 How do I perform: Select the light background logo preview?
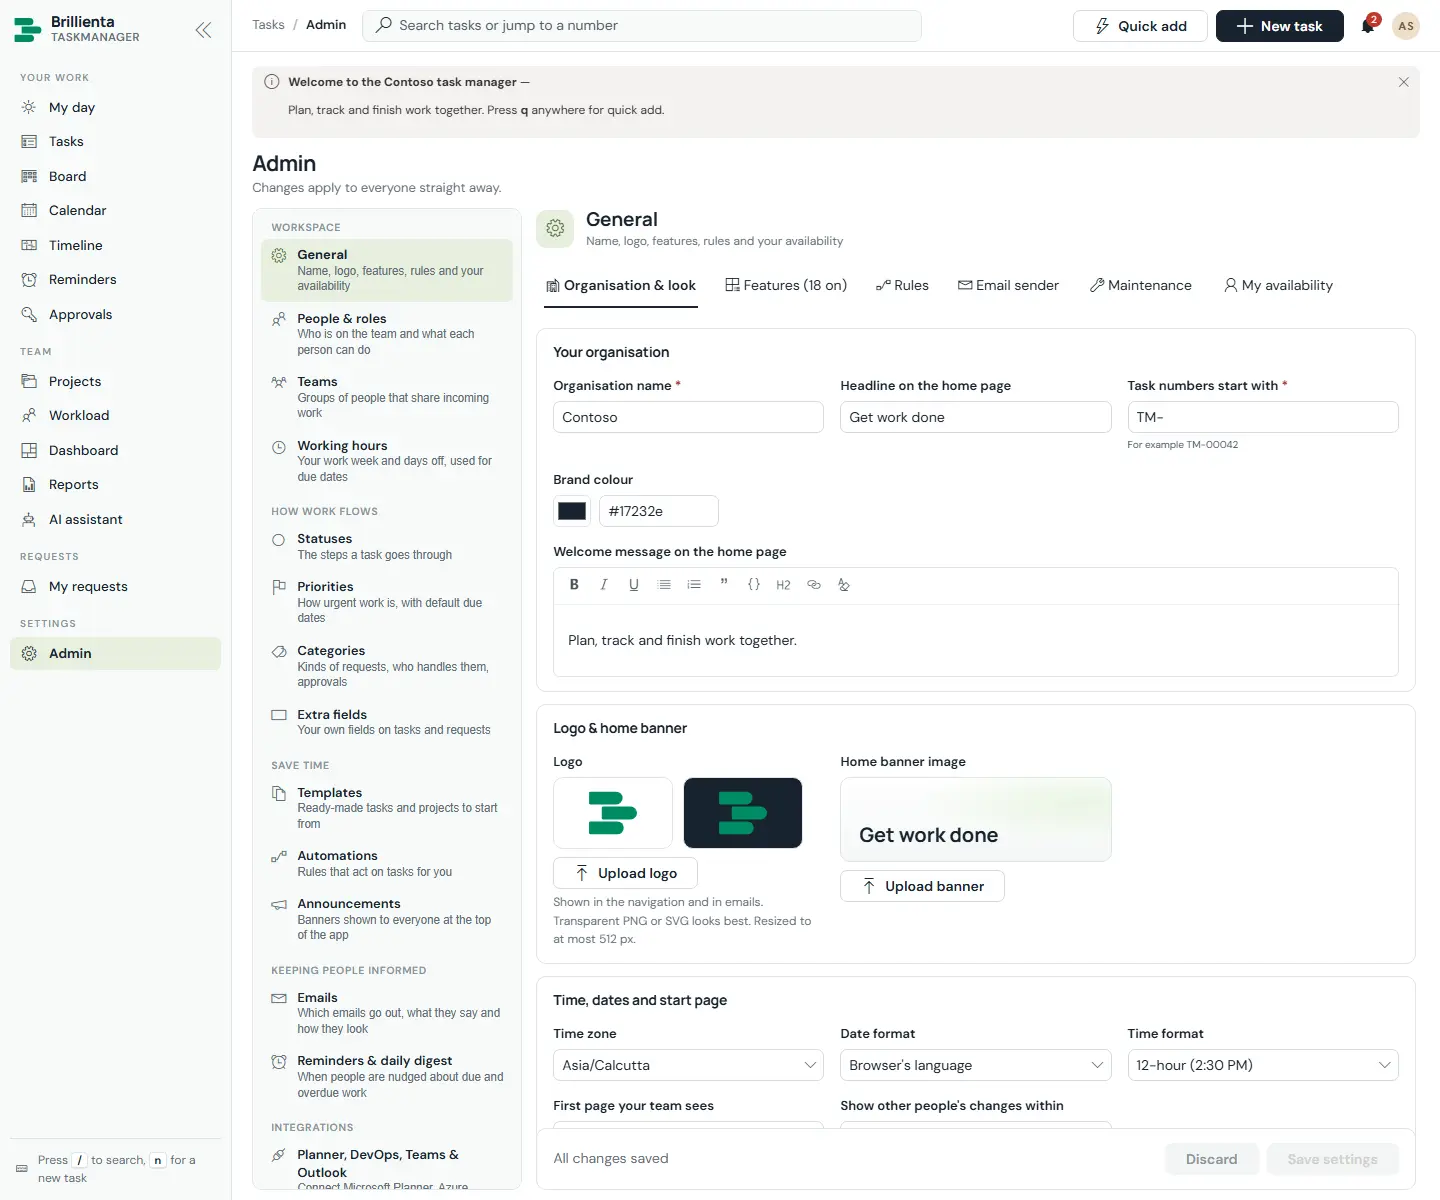[x=613, y=813]
